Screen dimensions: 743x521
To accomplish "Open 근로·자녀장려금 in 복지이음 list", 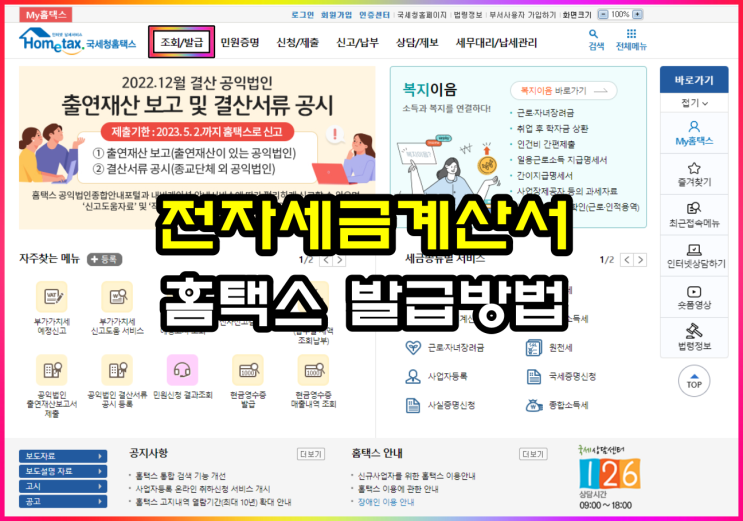I will 545,113.
